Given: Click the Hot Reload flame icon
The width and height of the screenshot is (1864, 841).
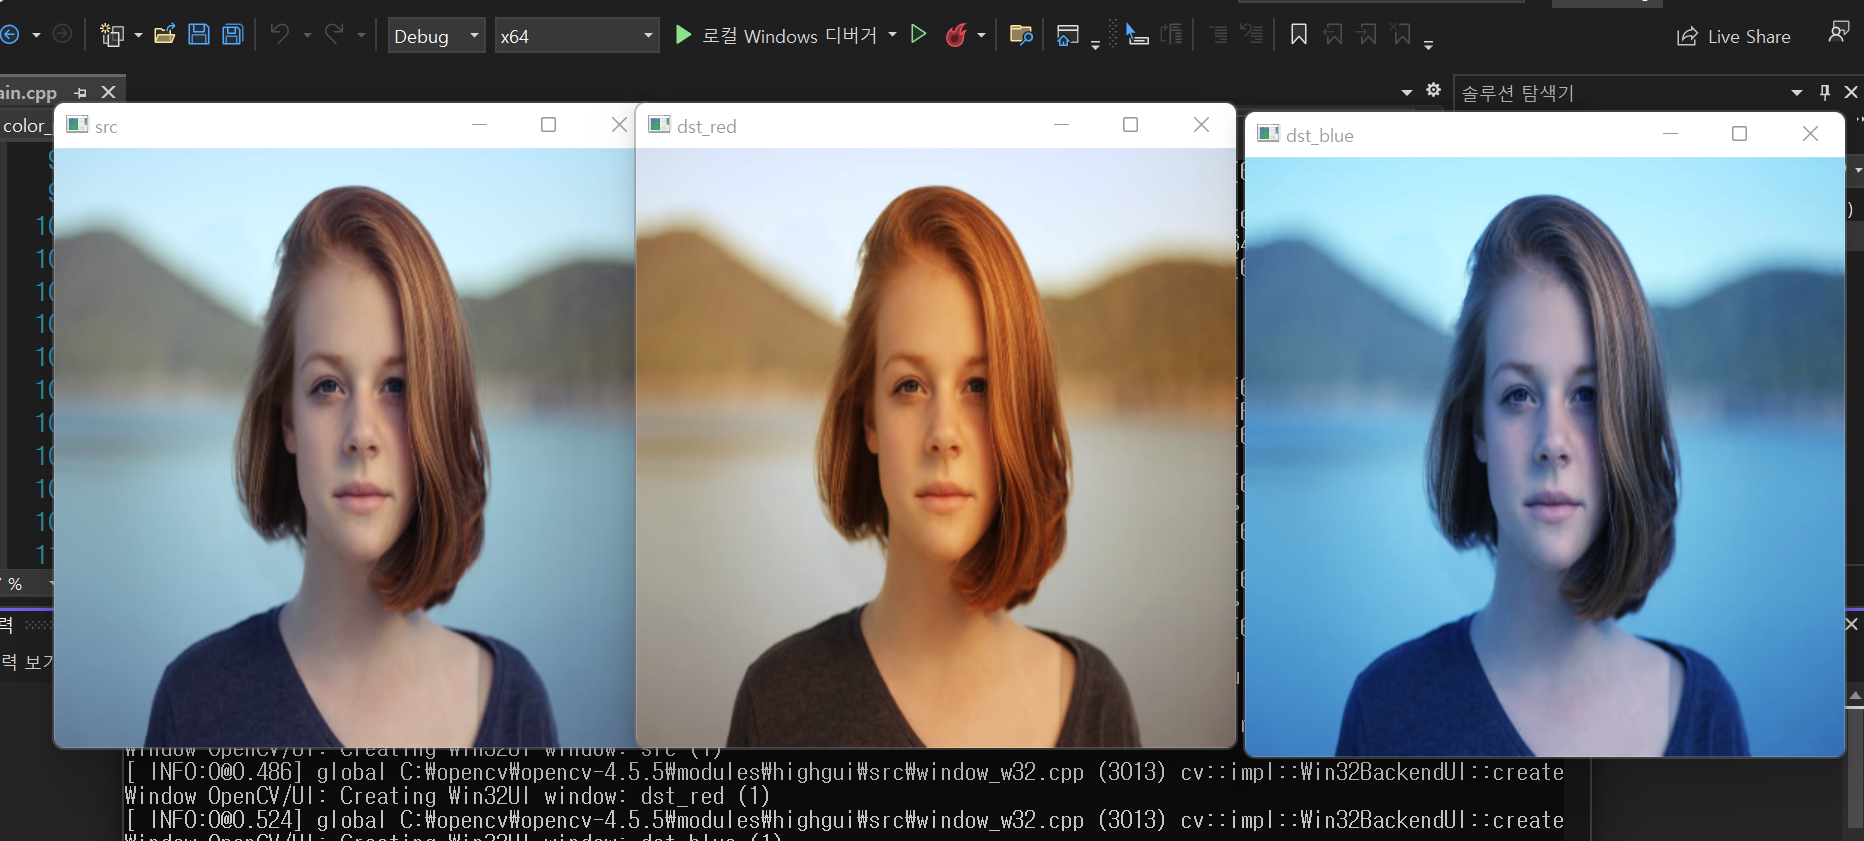Looking at the screenshot, I should coord(956,35).
